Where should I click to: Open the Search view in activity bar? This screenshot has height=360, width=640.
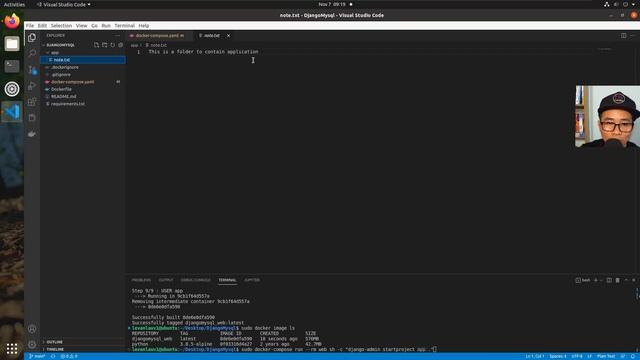(32, 53)
